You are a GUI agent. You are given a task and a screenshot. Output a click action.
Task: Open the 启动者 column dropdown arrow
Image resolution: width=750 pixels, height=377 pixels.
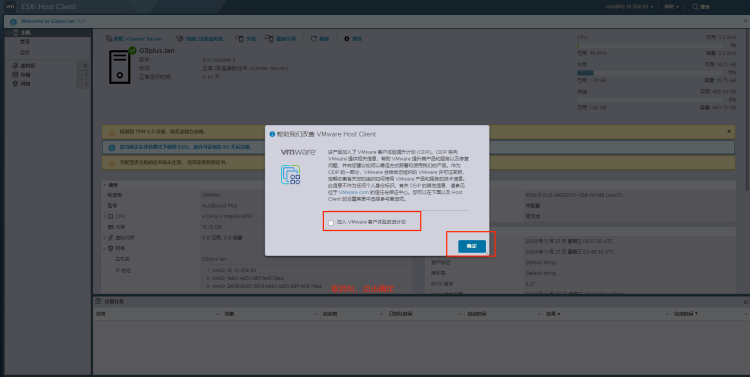coord(382,314)
